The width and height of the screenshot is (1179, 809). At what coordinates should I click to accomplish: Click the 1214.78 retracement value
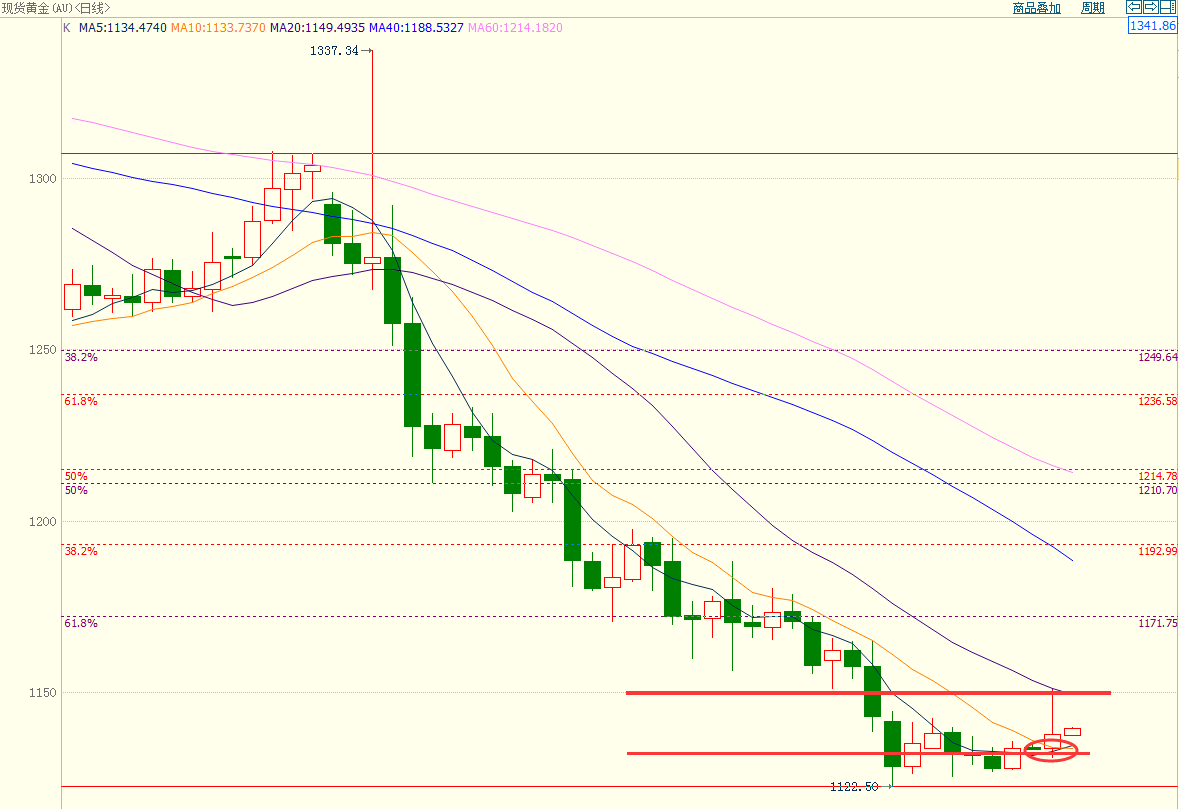click(x=1158, y=476)
